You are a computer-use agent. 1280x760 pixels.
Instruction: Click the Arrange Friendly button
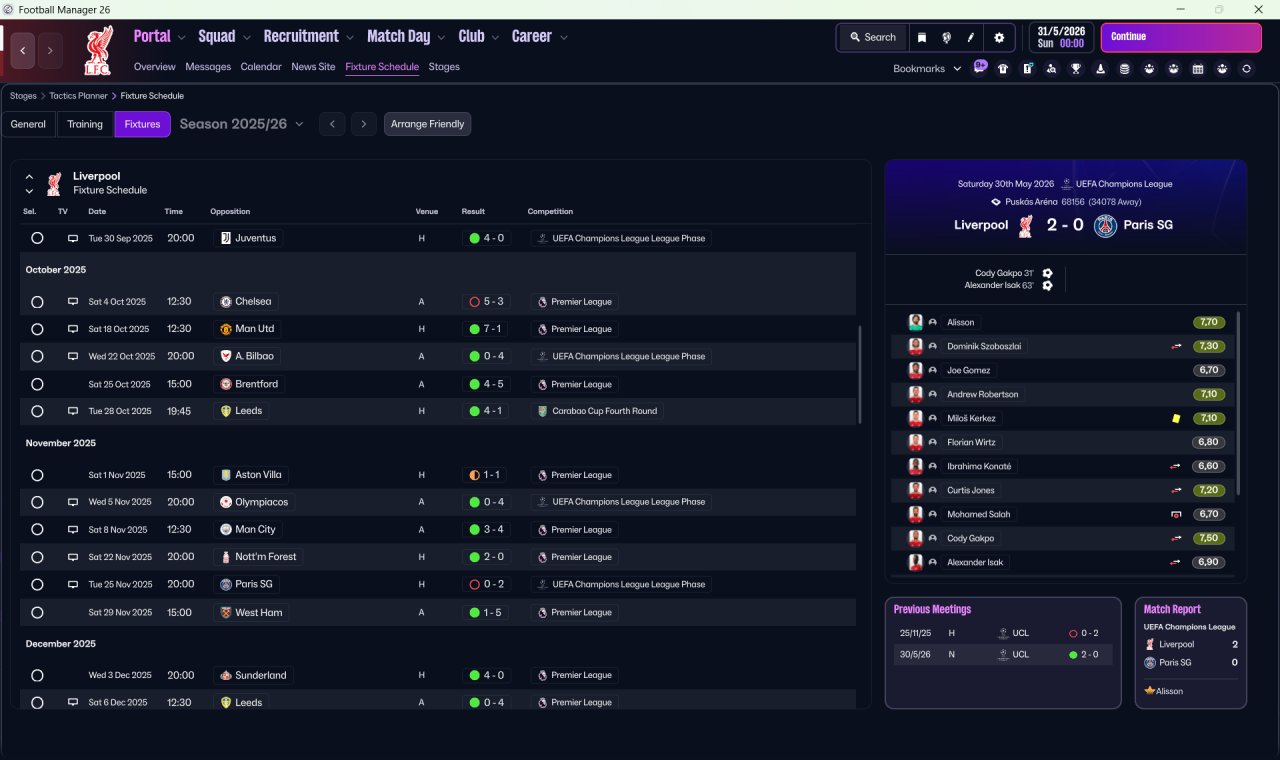[x=427, y=124]
